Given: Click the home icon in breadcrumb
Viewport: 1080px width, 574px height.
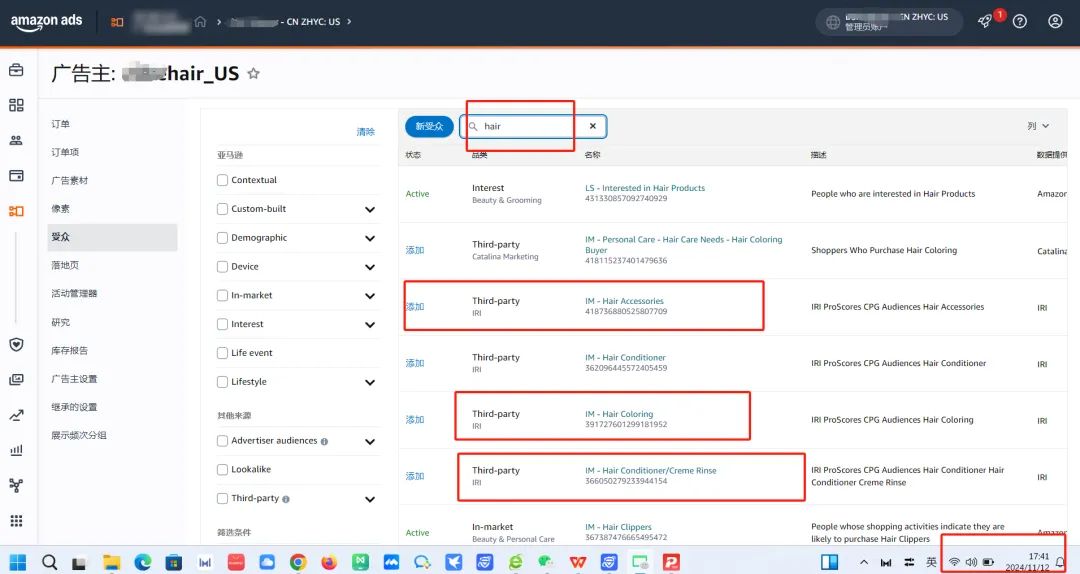Looking at the screenshot, I should 200,21.
